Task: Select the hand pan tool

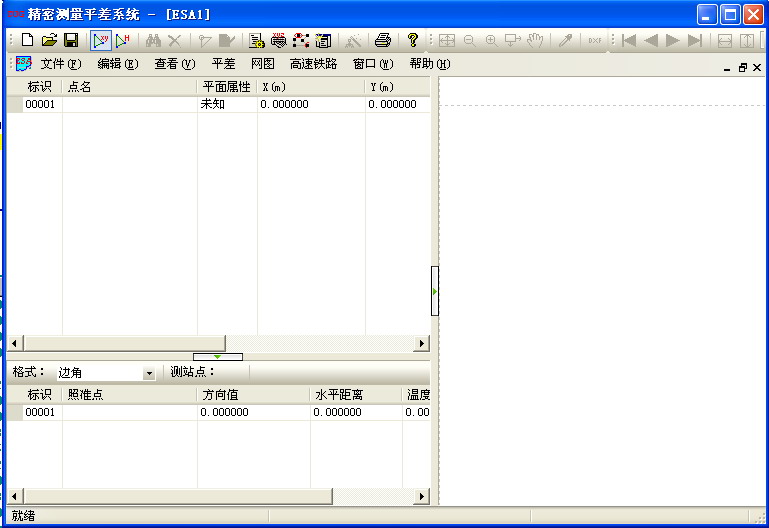Action: pos(535,40)
